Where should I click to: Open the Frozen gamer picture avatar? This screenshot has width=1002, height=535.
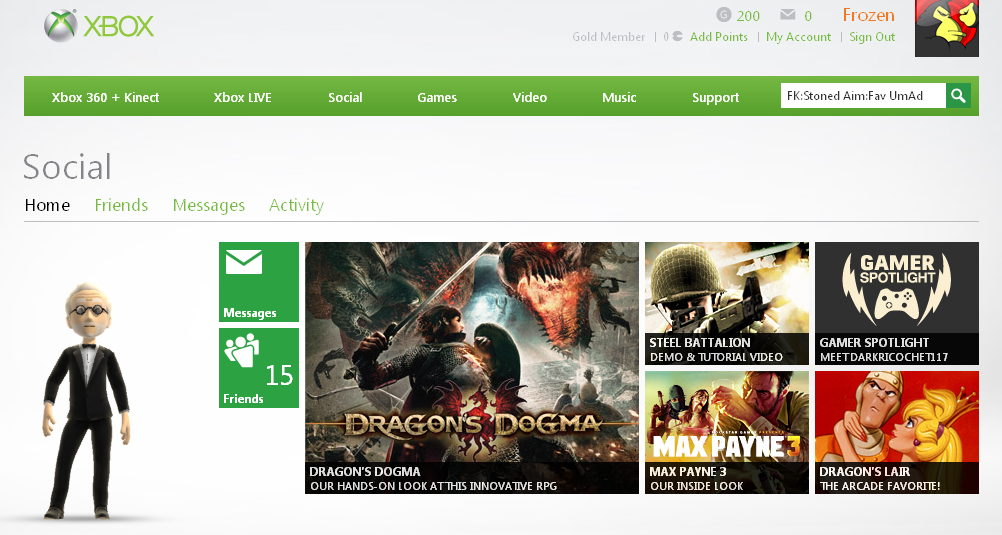947,28
